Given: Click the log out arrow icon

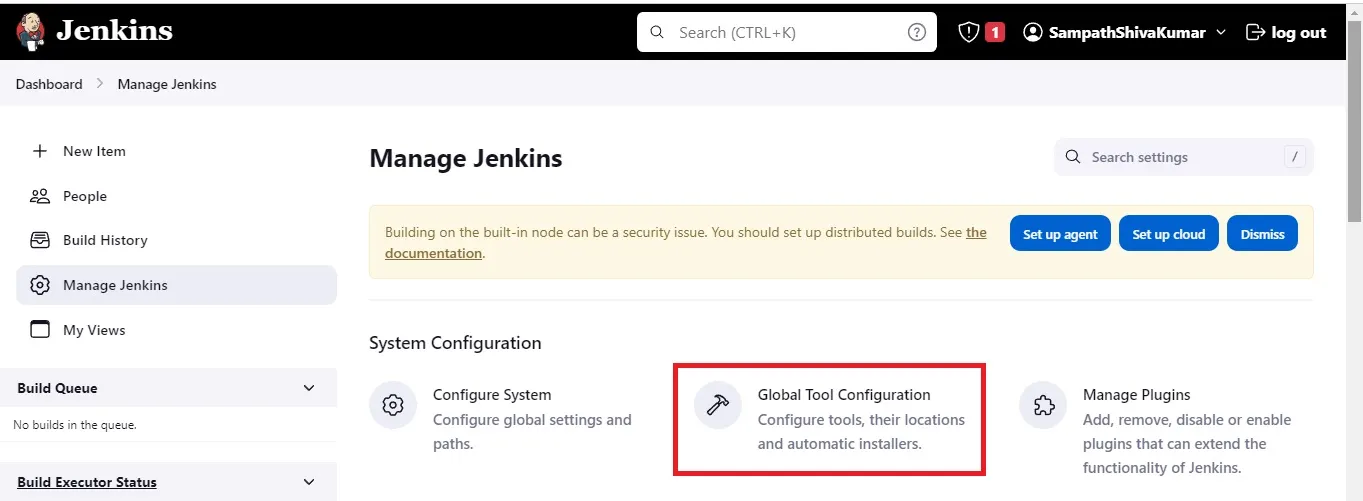Looking at the screenshot, I should pos(1255,33).
